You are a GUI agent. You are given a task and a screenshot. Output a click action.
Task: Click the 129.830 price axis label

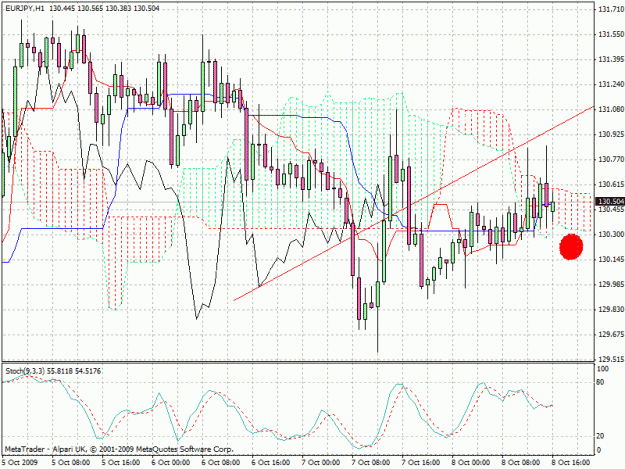coord(611,309)
